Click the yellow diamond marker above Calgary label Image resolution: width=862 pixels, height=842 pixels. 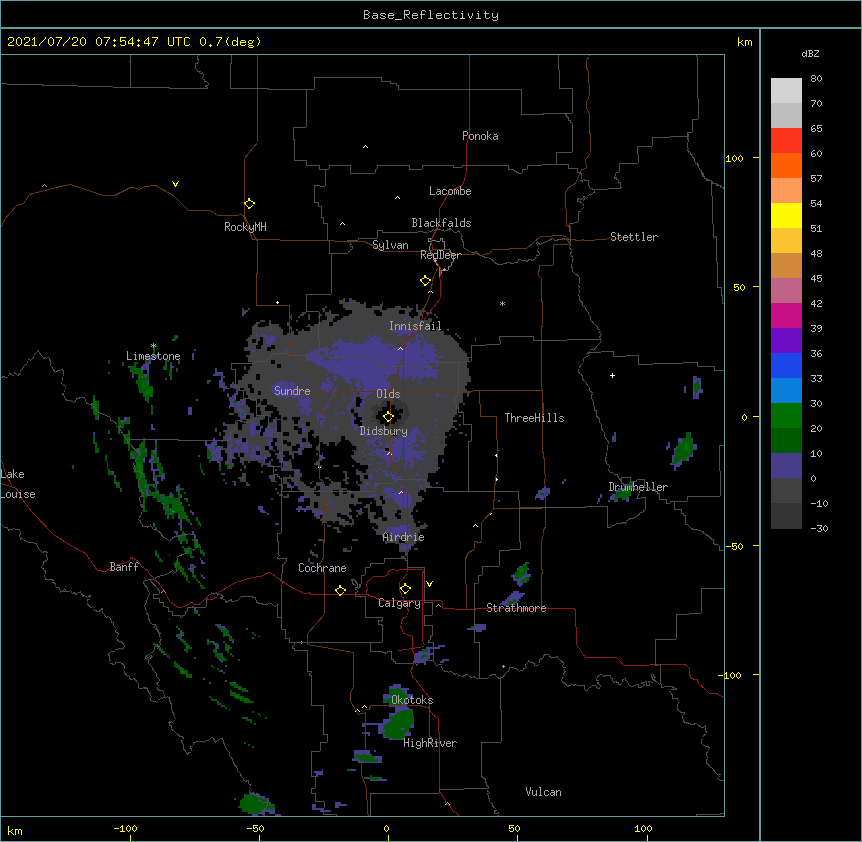[405, 589]
